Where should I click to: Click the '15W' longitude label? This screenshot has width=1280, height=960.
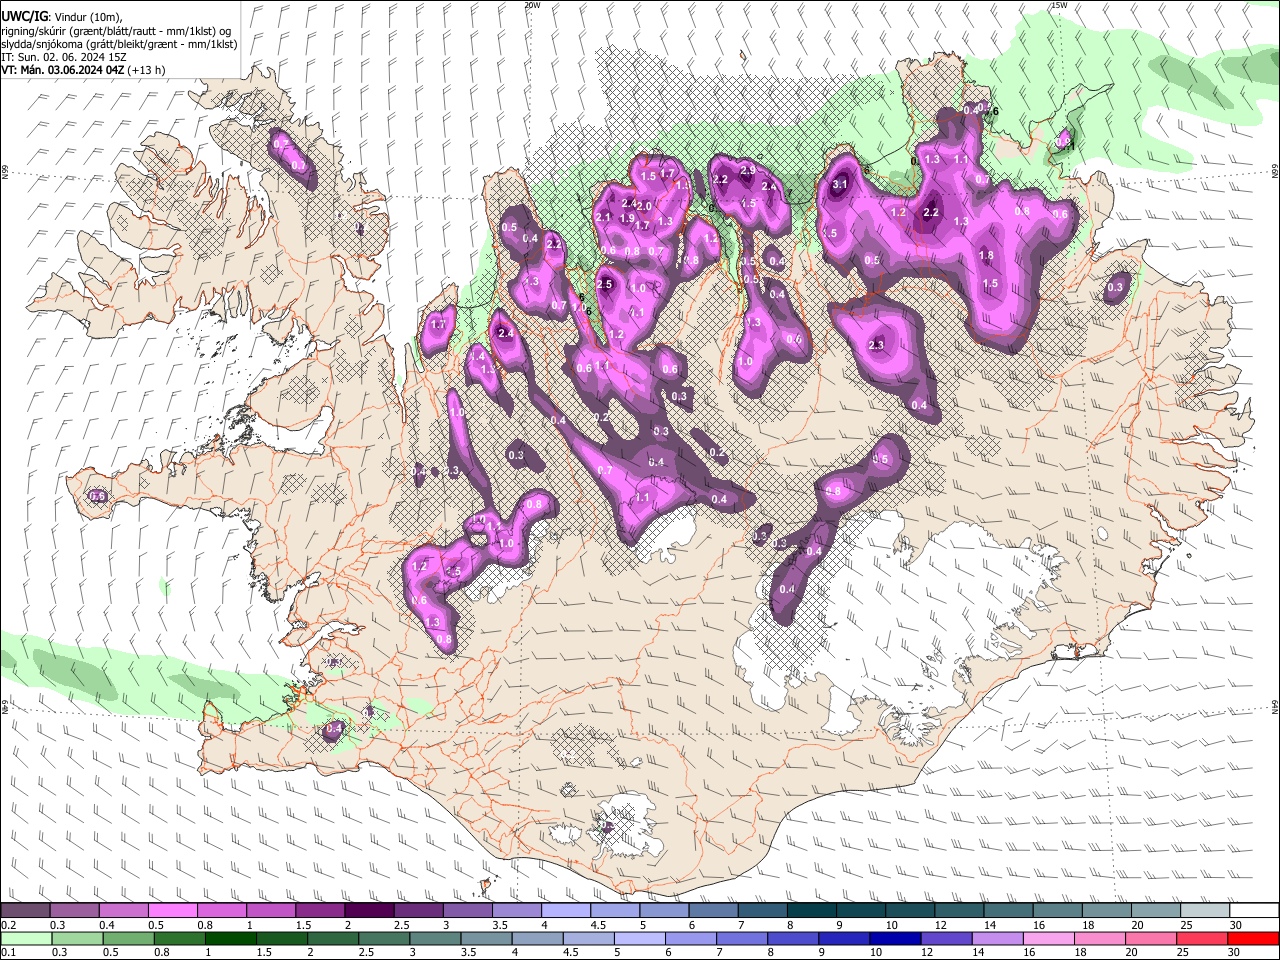[1059, 5]
